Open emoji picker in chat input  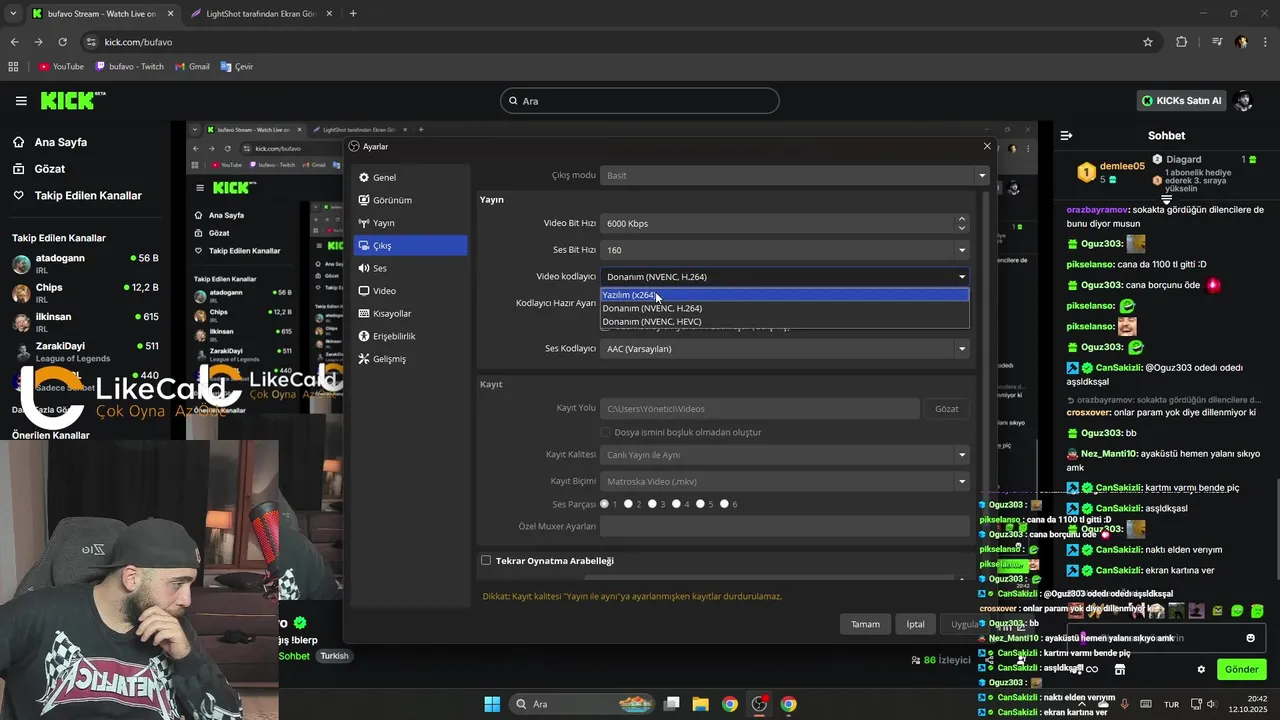tap(1250, 638)
